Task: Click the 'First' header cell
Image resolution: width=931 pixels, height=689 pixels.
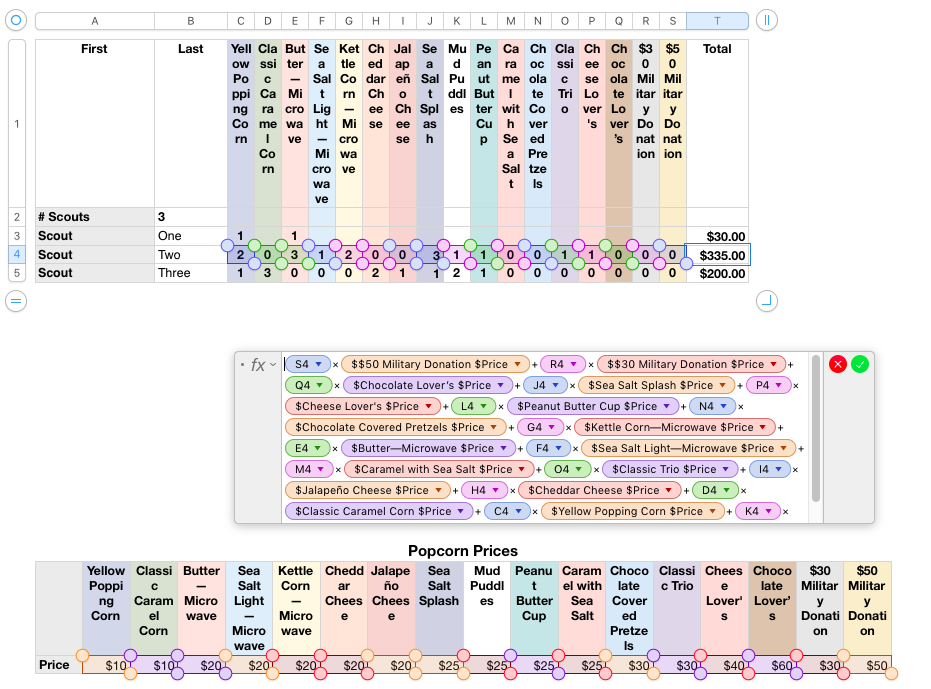Action: tap(95, 124)
